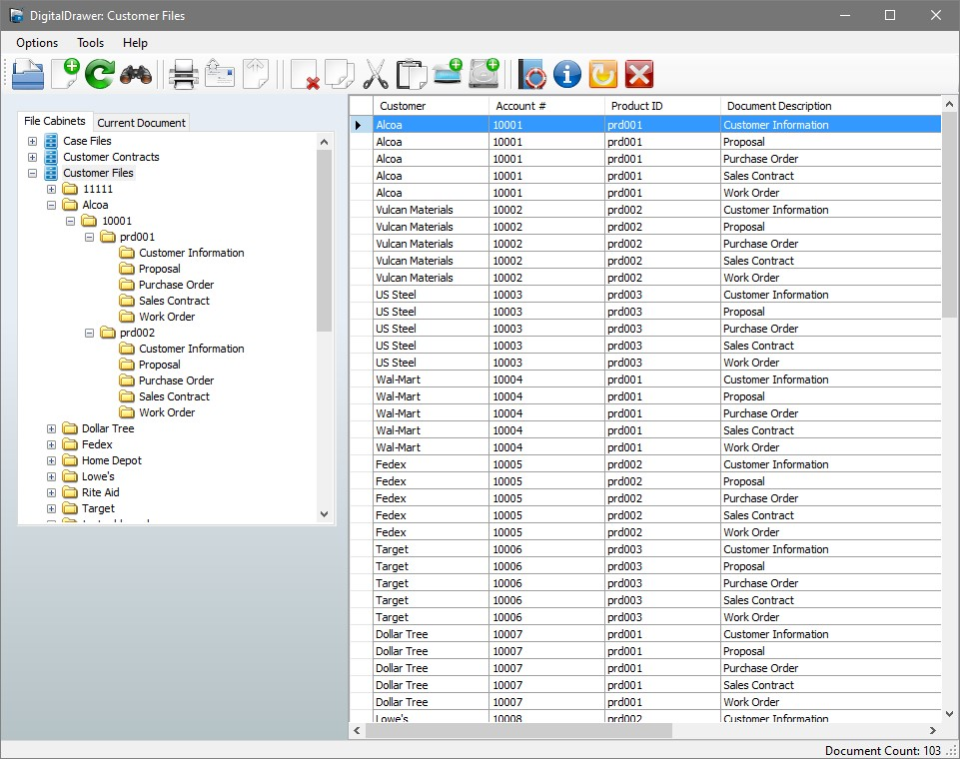Collapse the Customer Files cabinet
The width and height of the screenshot is (960, 759).
pos(31,172)
